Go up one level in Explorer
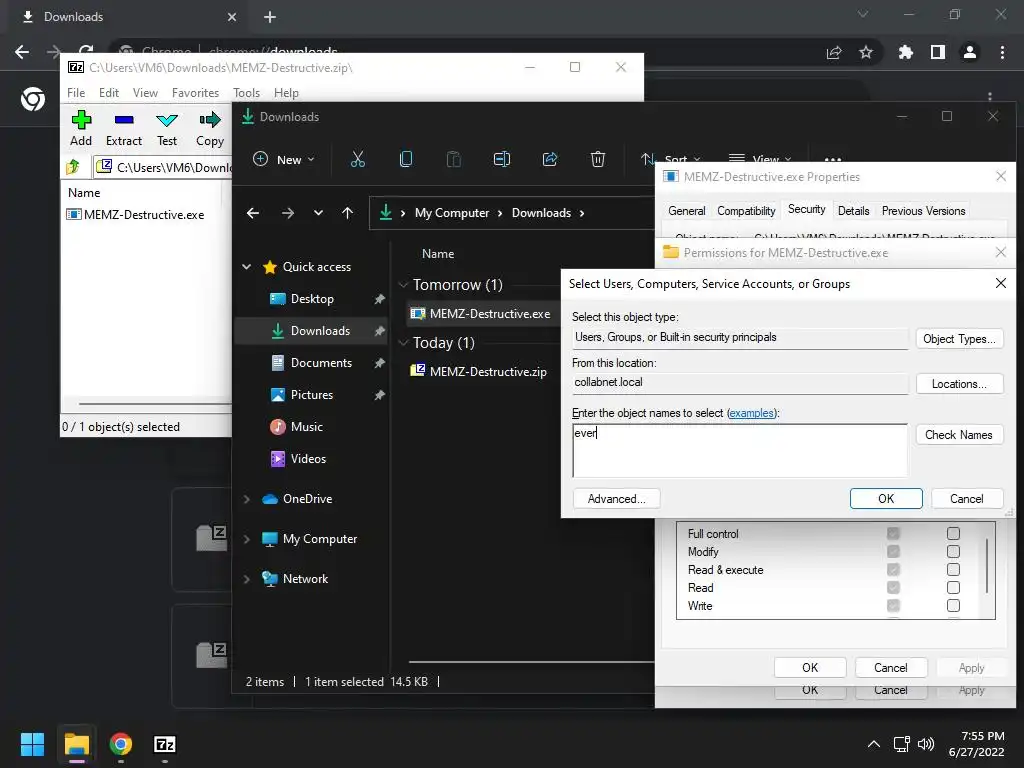Image resolution: width=1024 pixels, height=768 pixels. click(347, 213)
